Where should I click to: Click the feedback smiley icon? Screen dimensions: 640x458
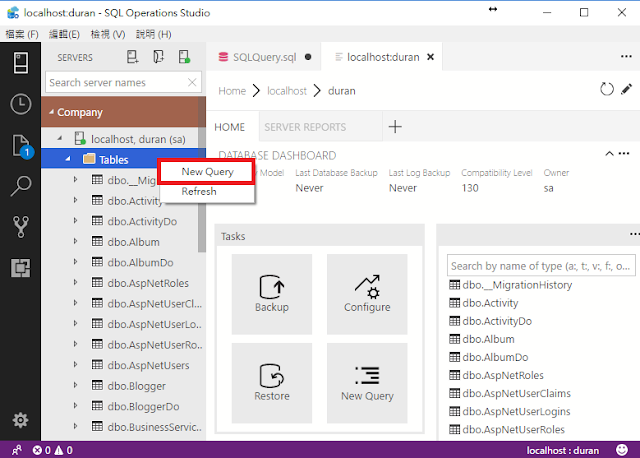622,450
